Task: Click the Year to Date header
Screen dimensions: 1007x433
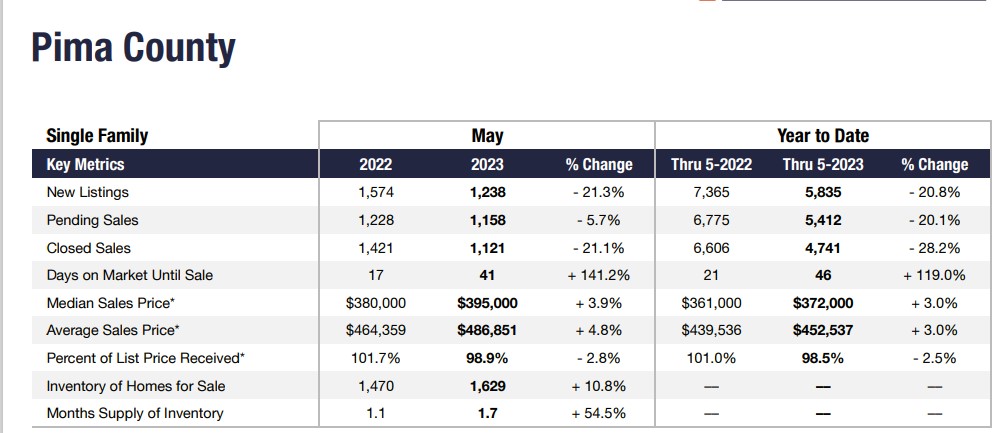Action: point(823,136)
